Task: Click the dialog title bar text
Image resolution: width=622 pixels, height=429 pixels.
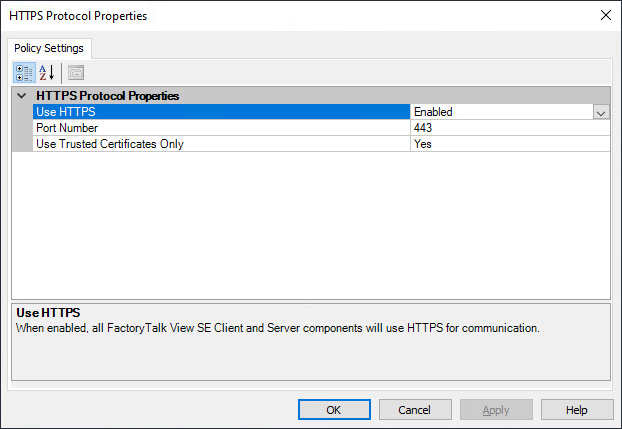Action: tap(76, 15)
